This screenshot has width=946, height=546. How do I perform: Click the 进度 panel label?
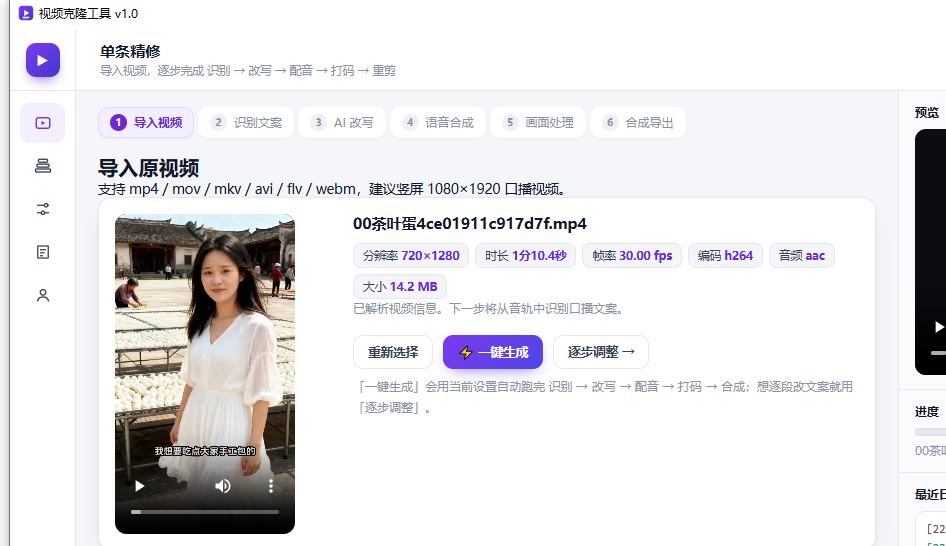click(x=927, y=412)
